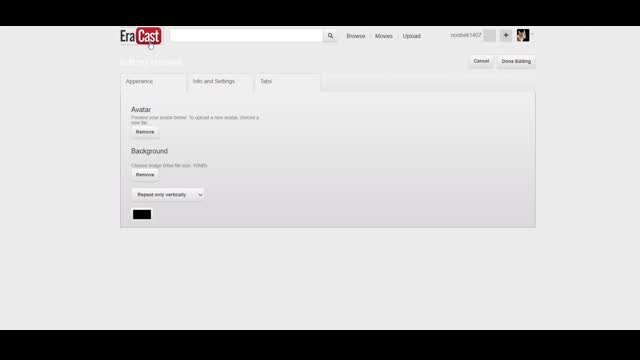Image resolution: width=640 pixels, height=360 pixels.
Task: Click the noobek1407 username
Action: coord(466,35)
